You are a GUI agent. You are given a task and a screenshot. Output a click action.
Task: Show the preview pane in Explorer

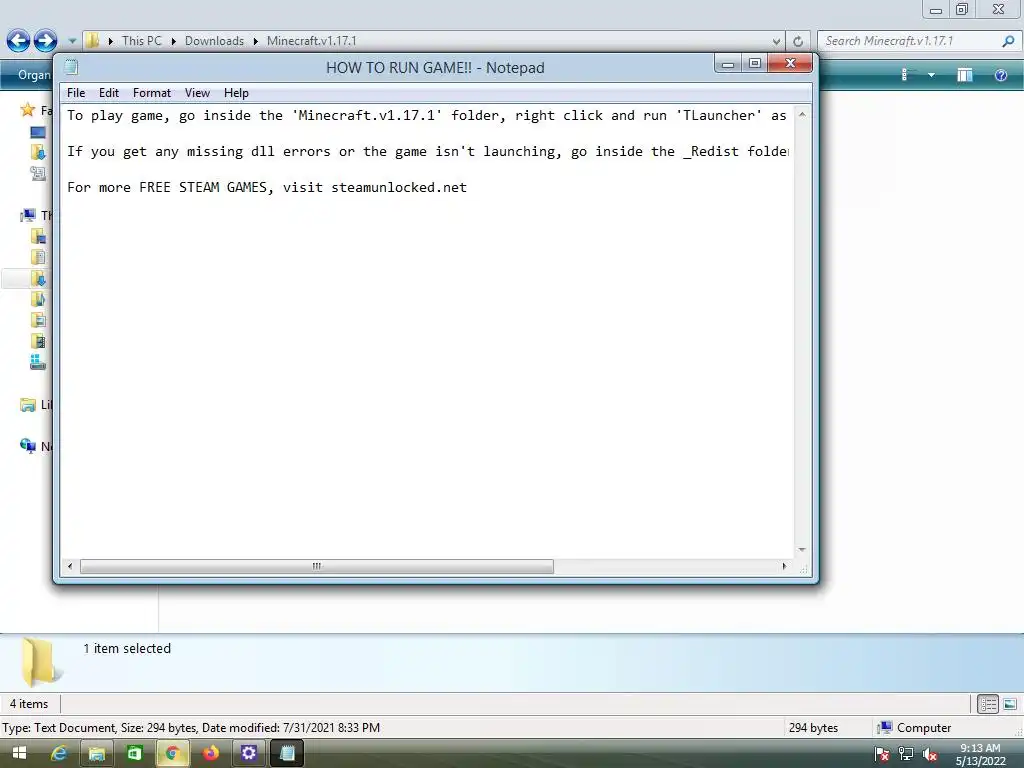(965, 75)
